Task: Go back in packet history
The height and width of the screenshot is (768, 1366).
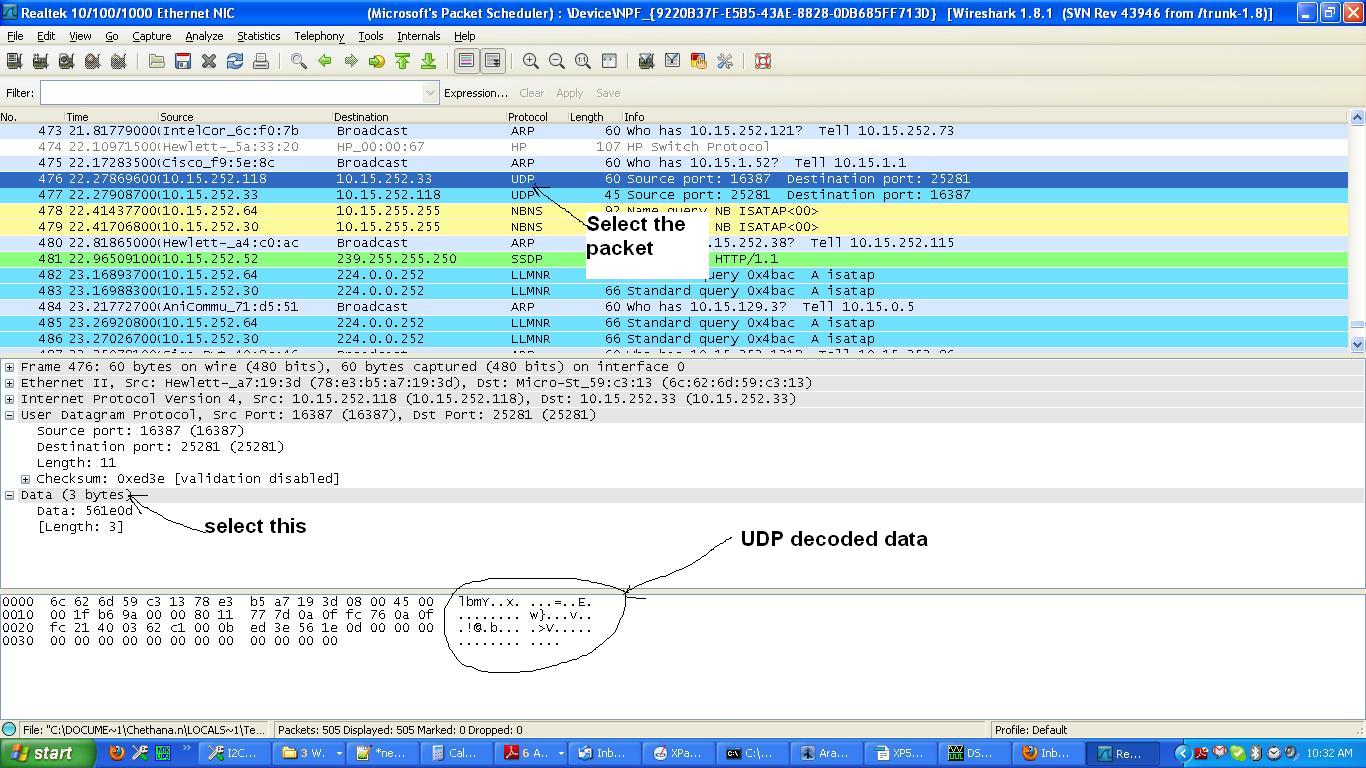Action: pyautogui.click(x=325, y=61)
